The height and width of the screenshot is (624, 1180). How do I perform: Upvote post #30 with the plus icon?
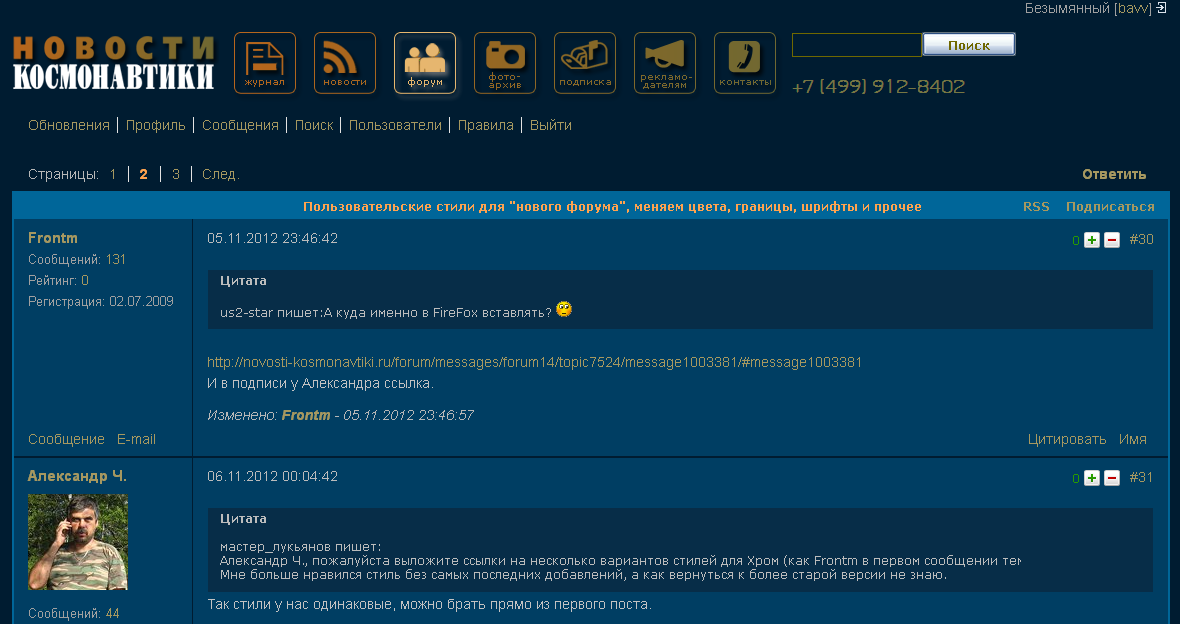pyautogui.click(x=1092, y=240)
